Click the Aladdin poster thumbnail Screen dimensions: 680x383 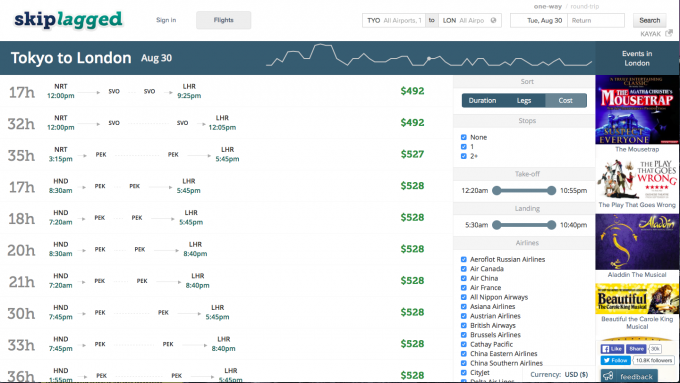[x=637, y=242]
